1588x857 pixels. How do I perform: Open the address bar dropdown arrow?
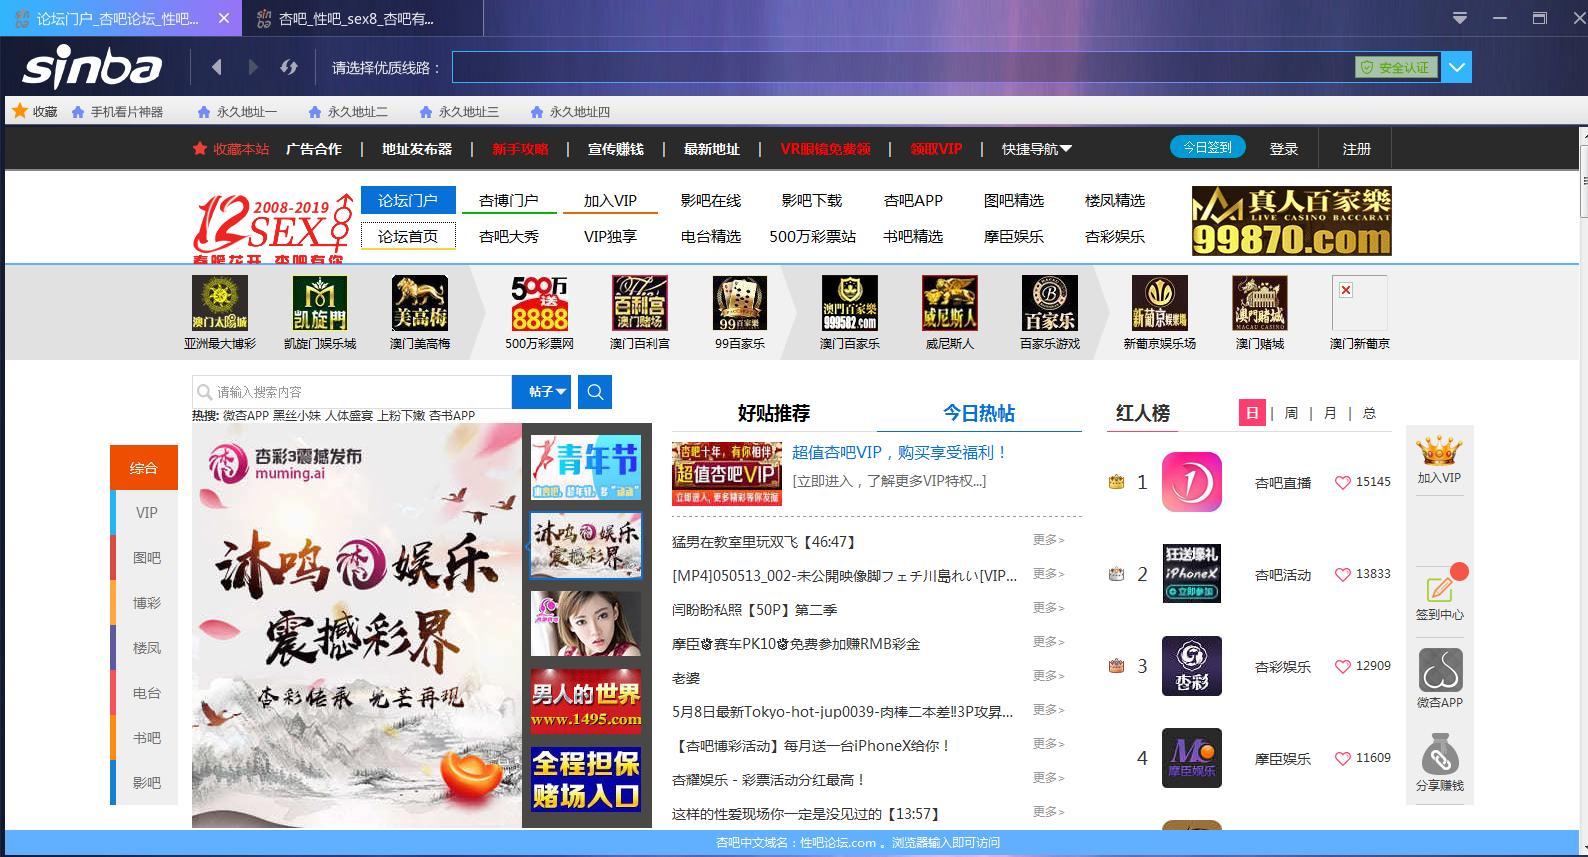click(1456, 67)
